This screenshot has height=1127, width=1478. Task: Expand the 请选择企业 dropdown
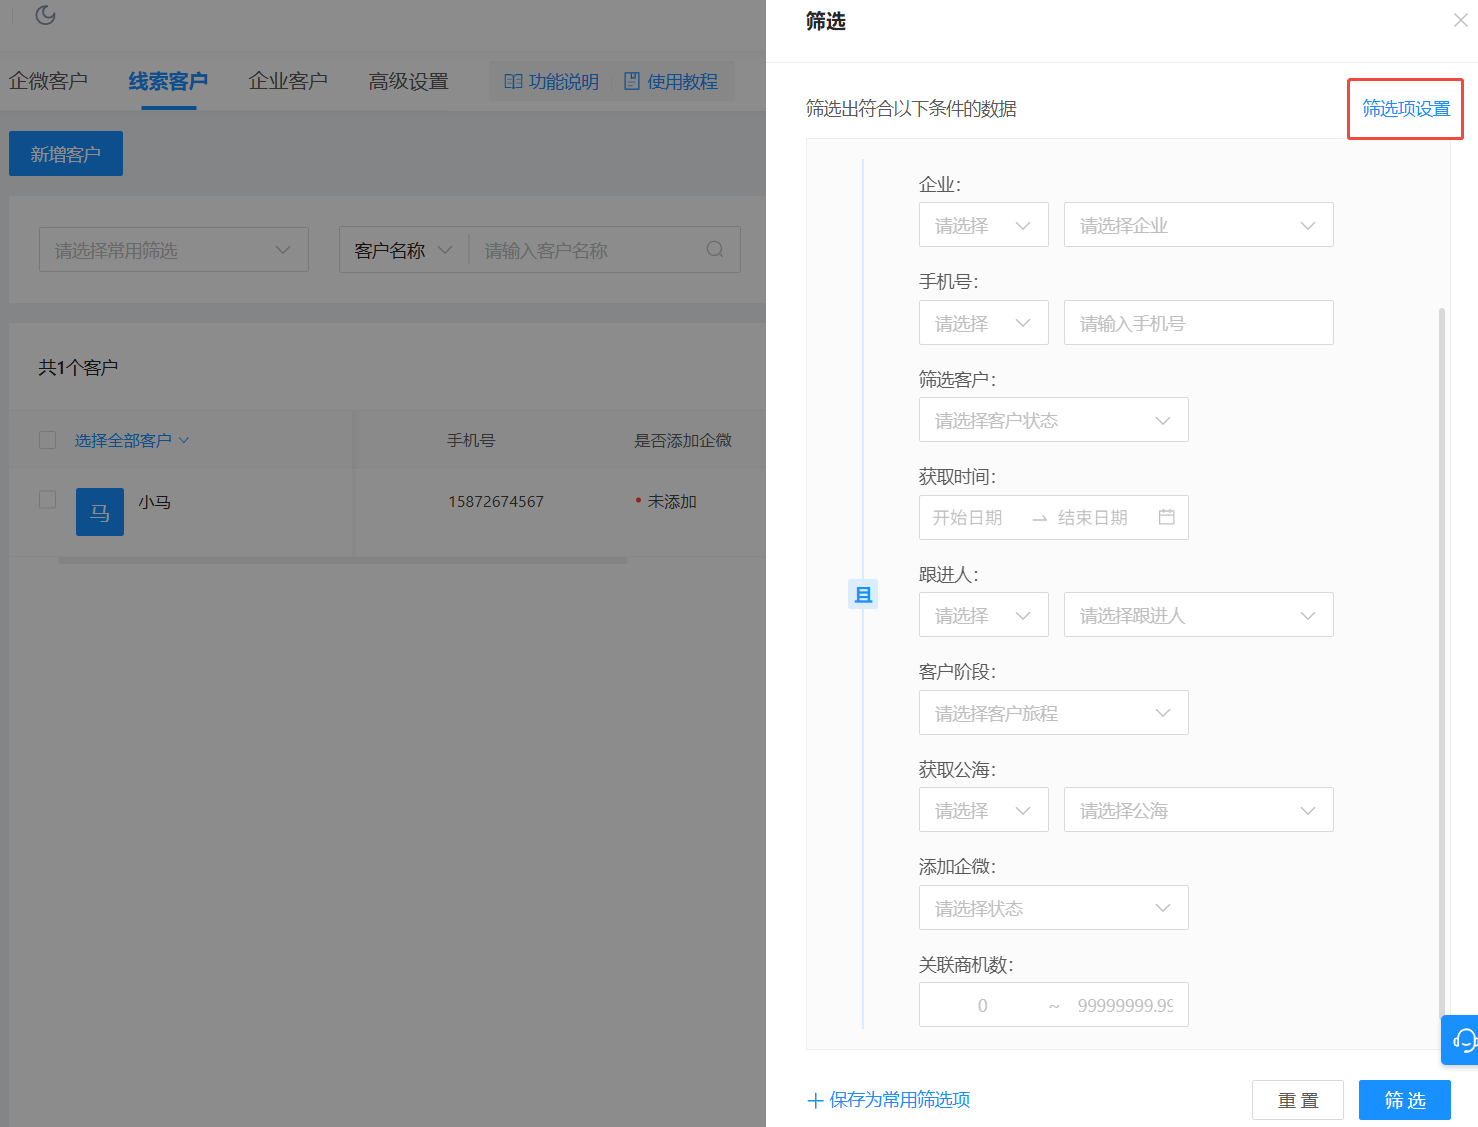click(1198, 225)
